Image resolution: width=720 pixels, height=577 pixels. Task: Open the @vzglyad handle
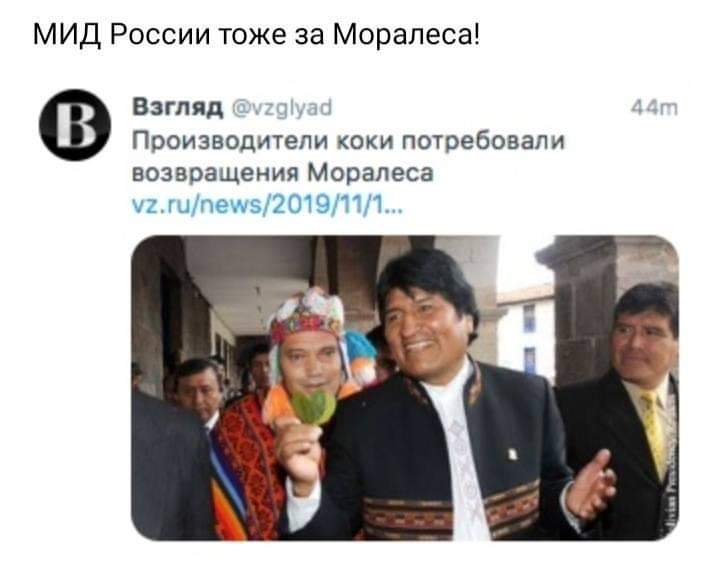281,108
